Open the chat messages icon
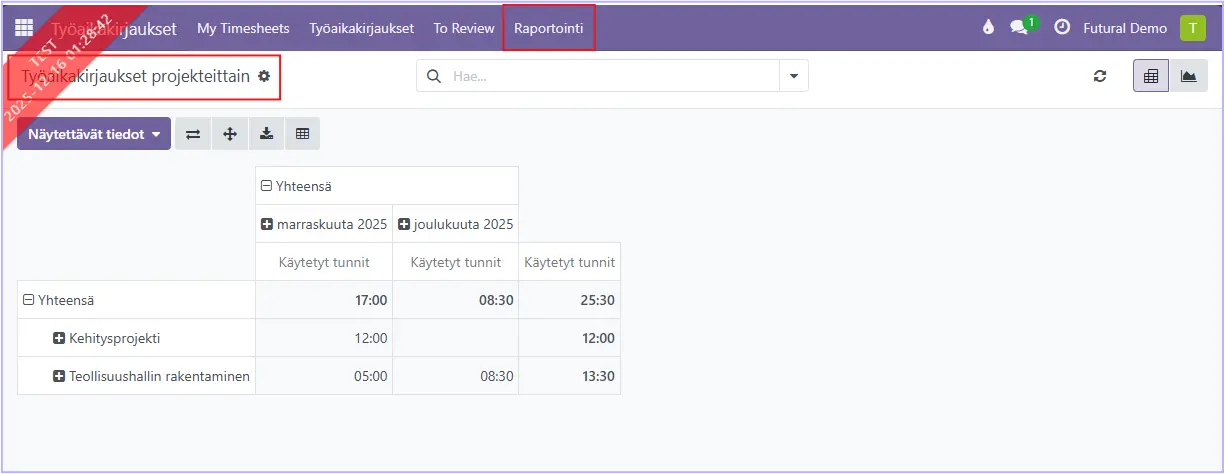 coord(1019,28)
